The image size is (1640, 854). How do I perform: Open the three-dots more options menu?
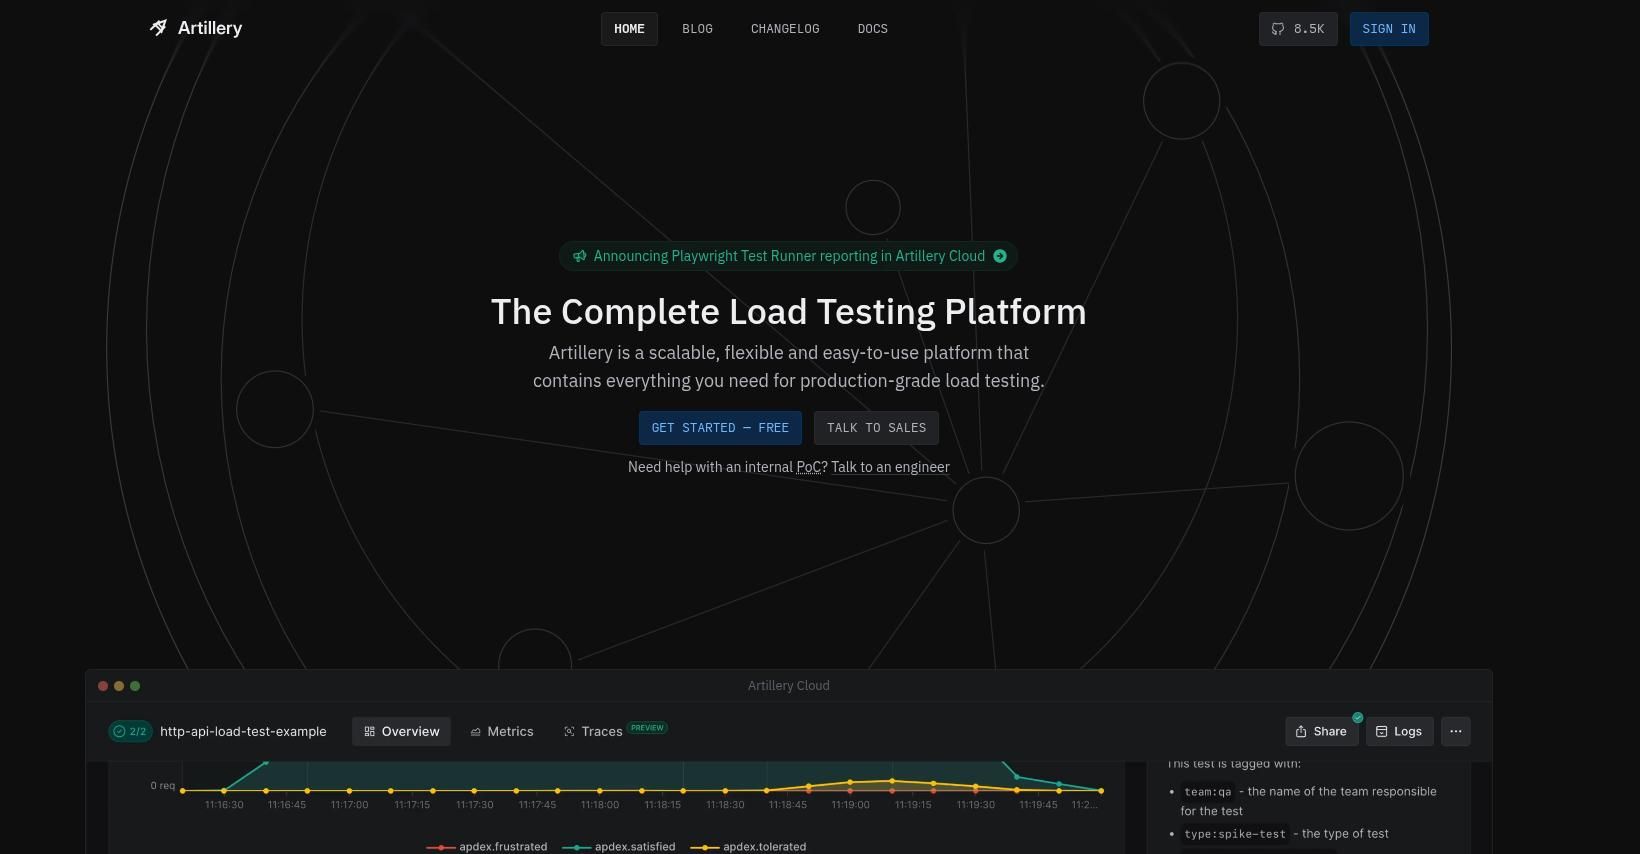[1456, 731]
